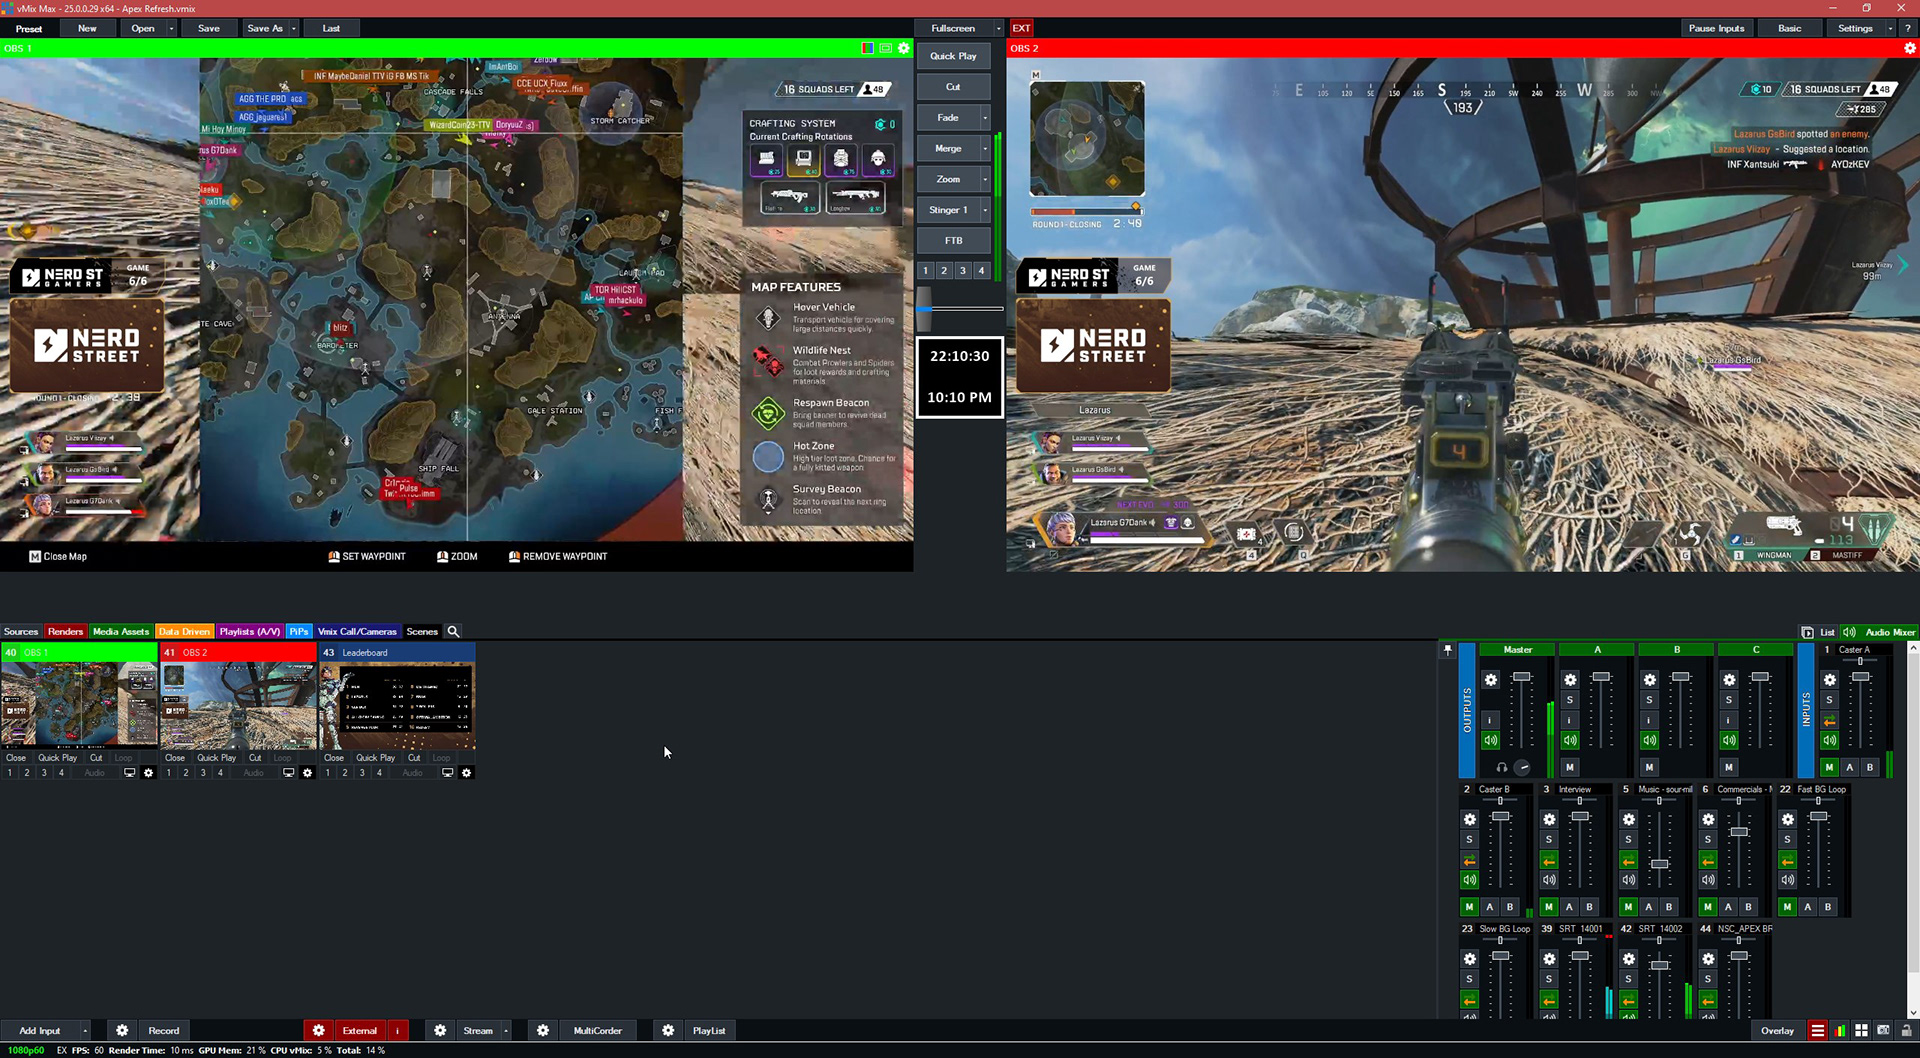
Task: Open recording settings gear next to Record
Action: tap(122, 1030)
